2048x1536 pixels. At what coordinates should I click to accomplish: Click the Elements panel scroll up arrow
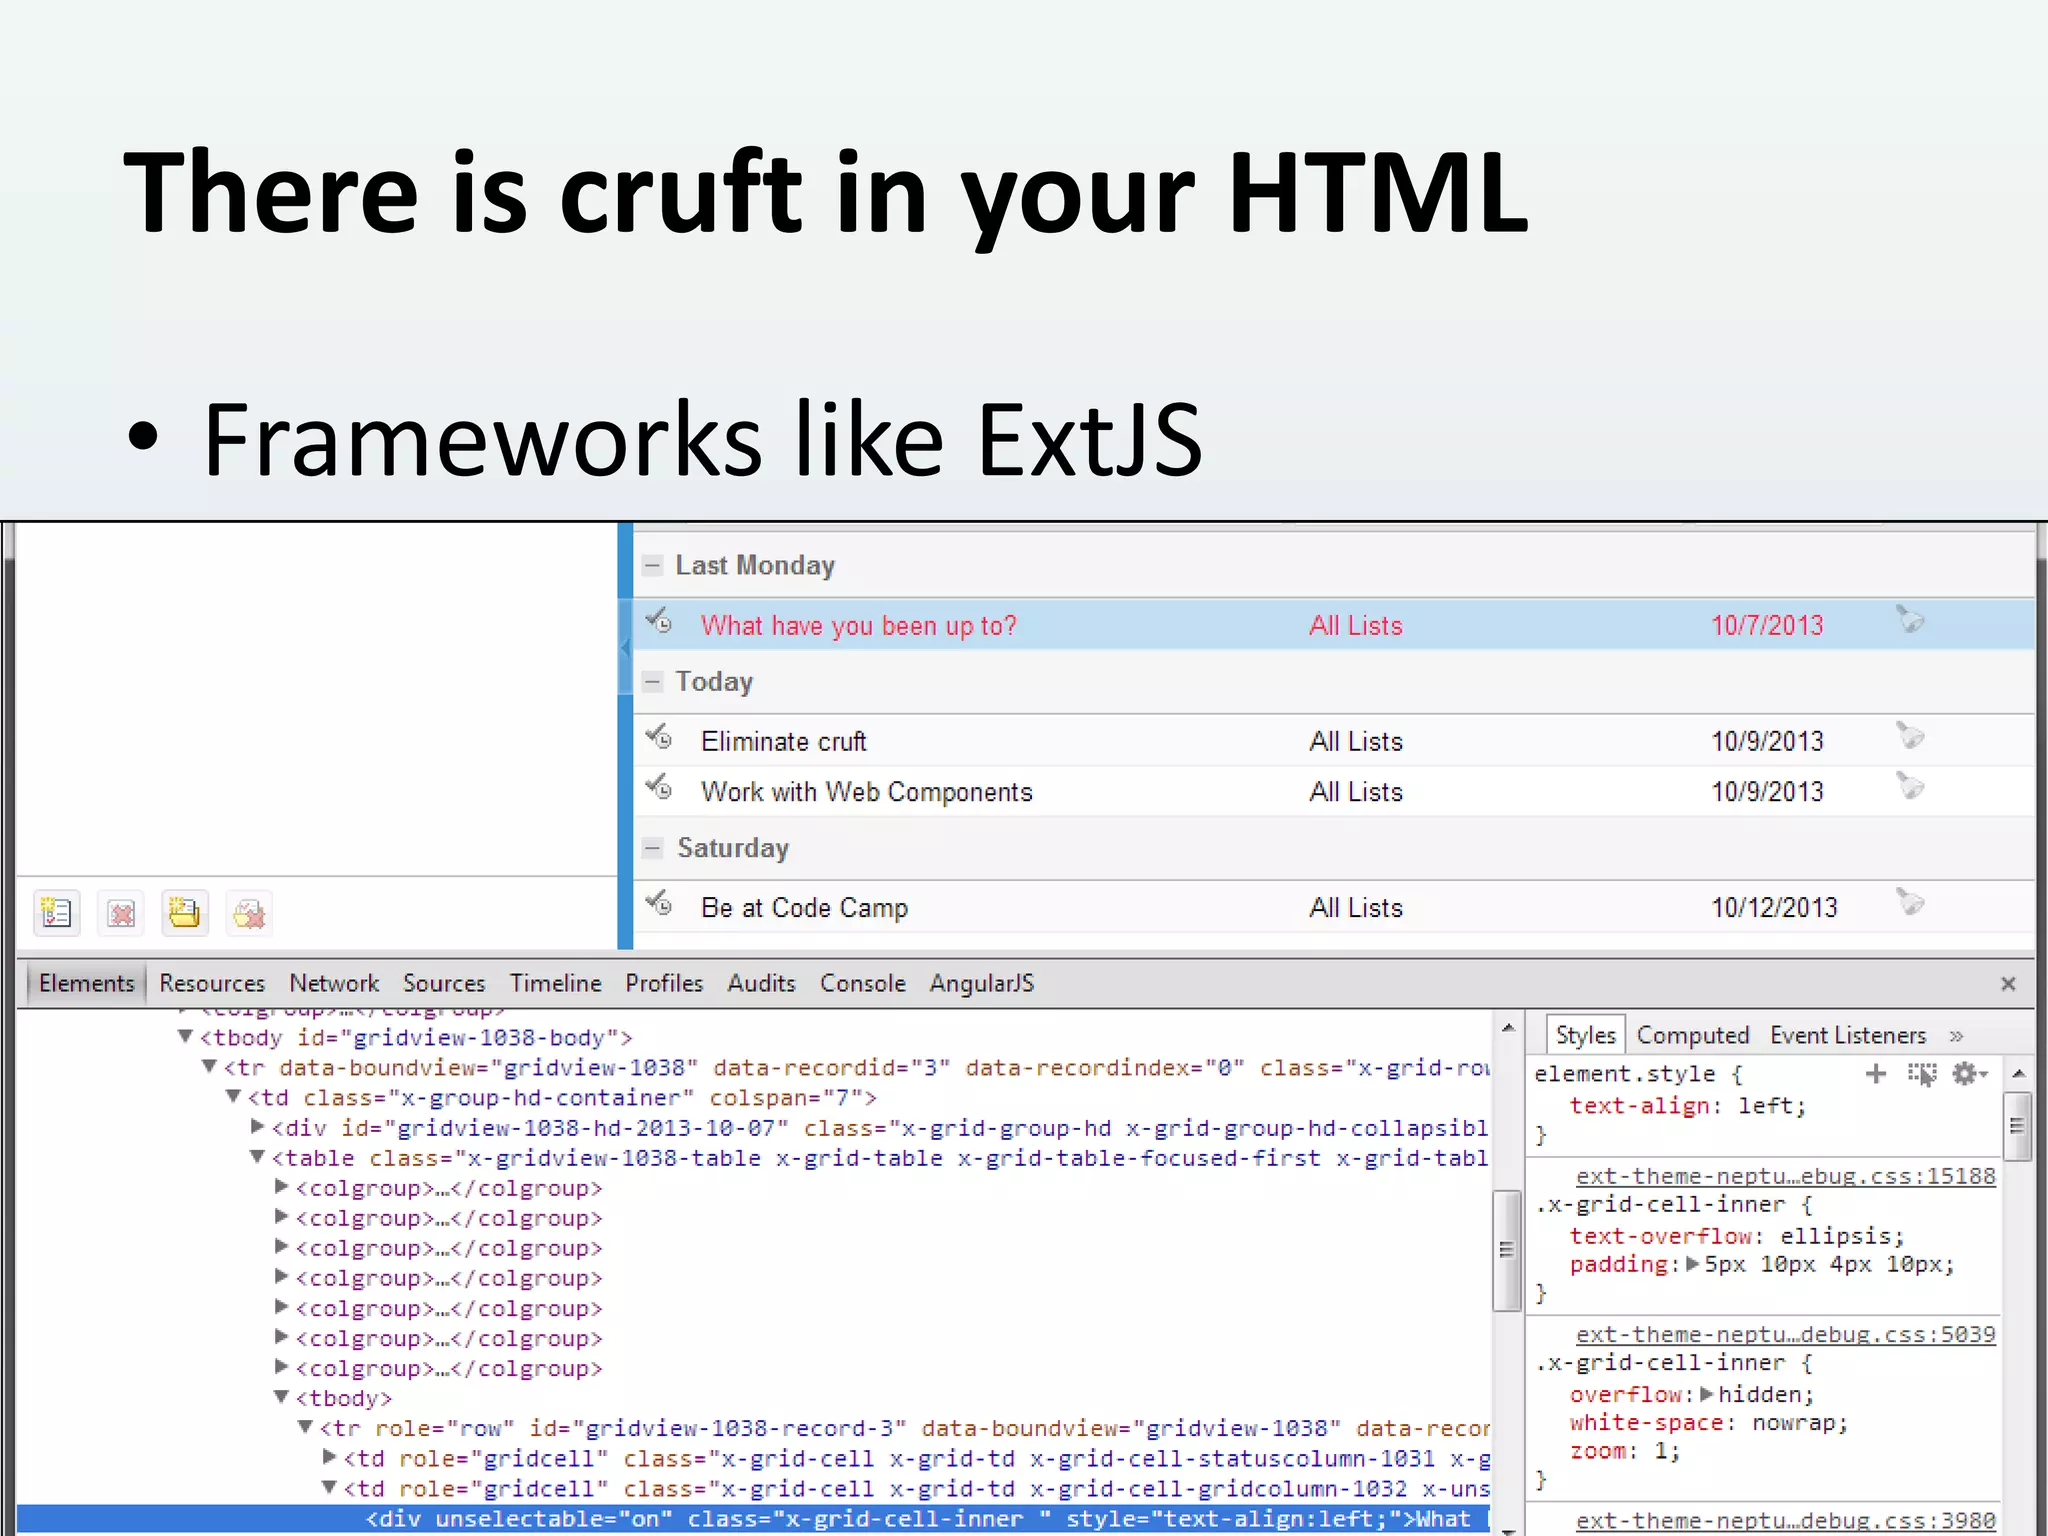click(1508, 1027)
